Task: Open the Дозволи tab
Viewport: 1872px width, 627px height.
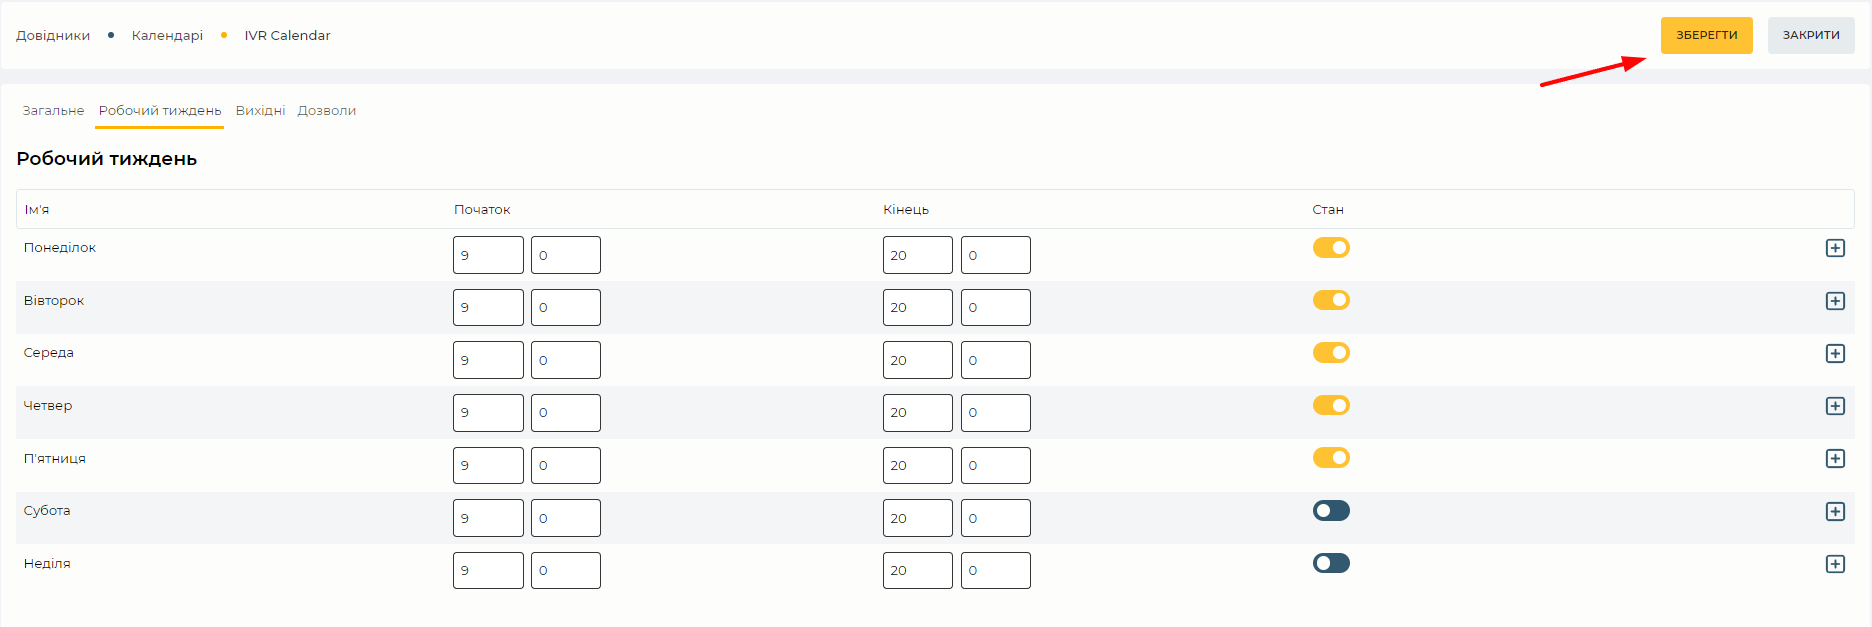Action: click(x=327, y=110)
